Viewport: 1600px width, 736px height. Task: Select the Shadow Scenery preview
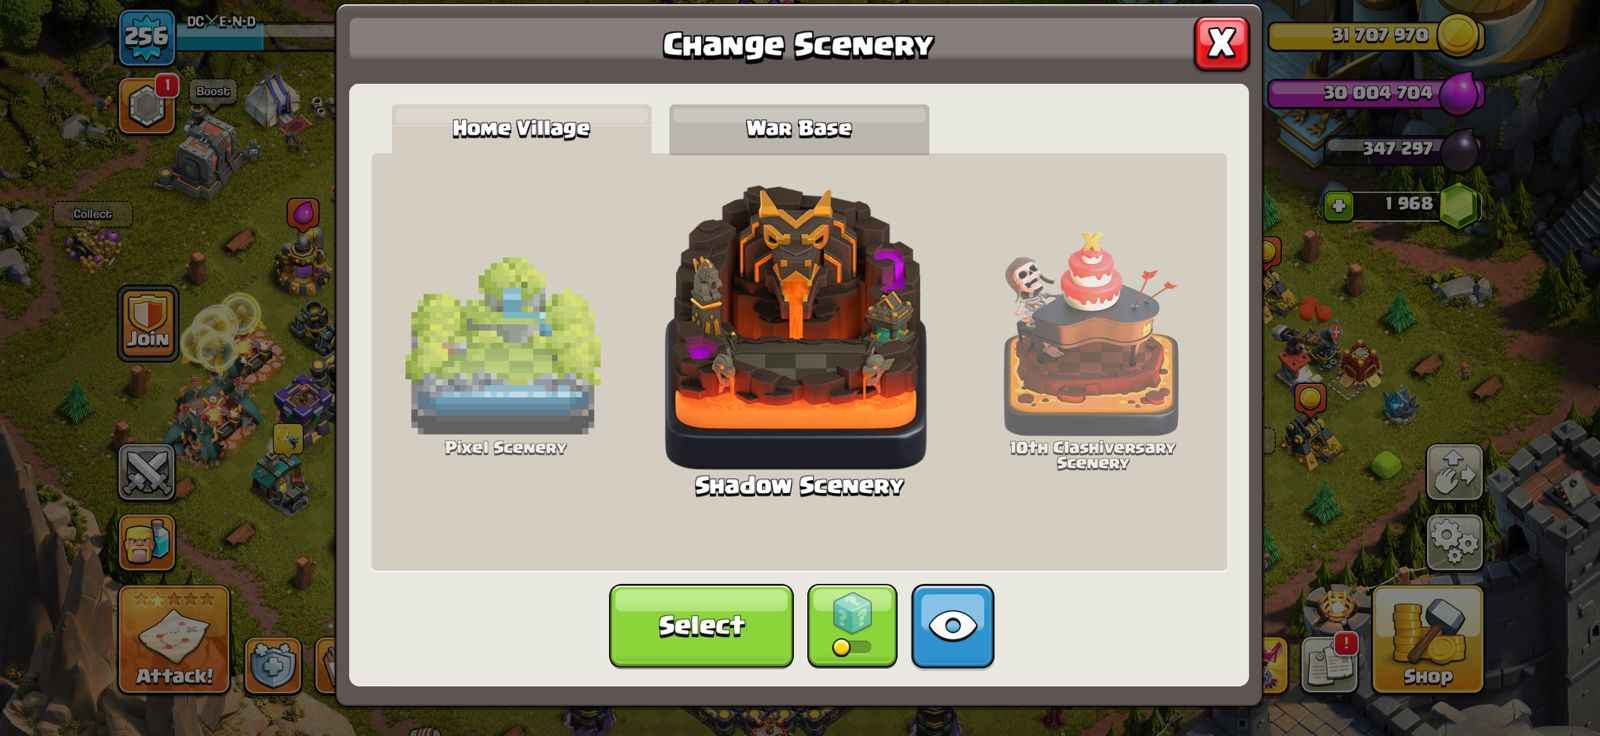(x=796, y=340)
